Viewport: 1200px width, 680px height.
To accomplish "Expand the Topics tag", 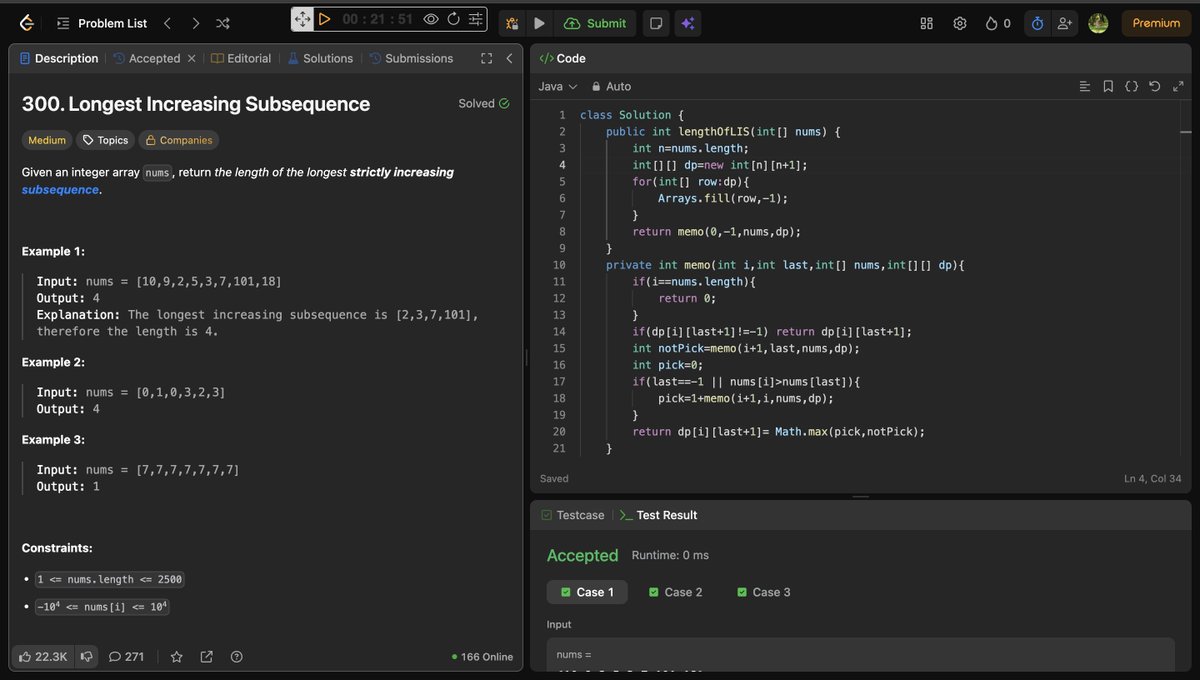I will (x=105, y=140).
